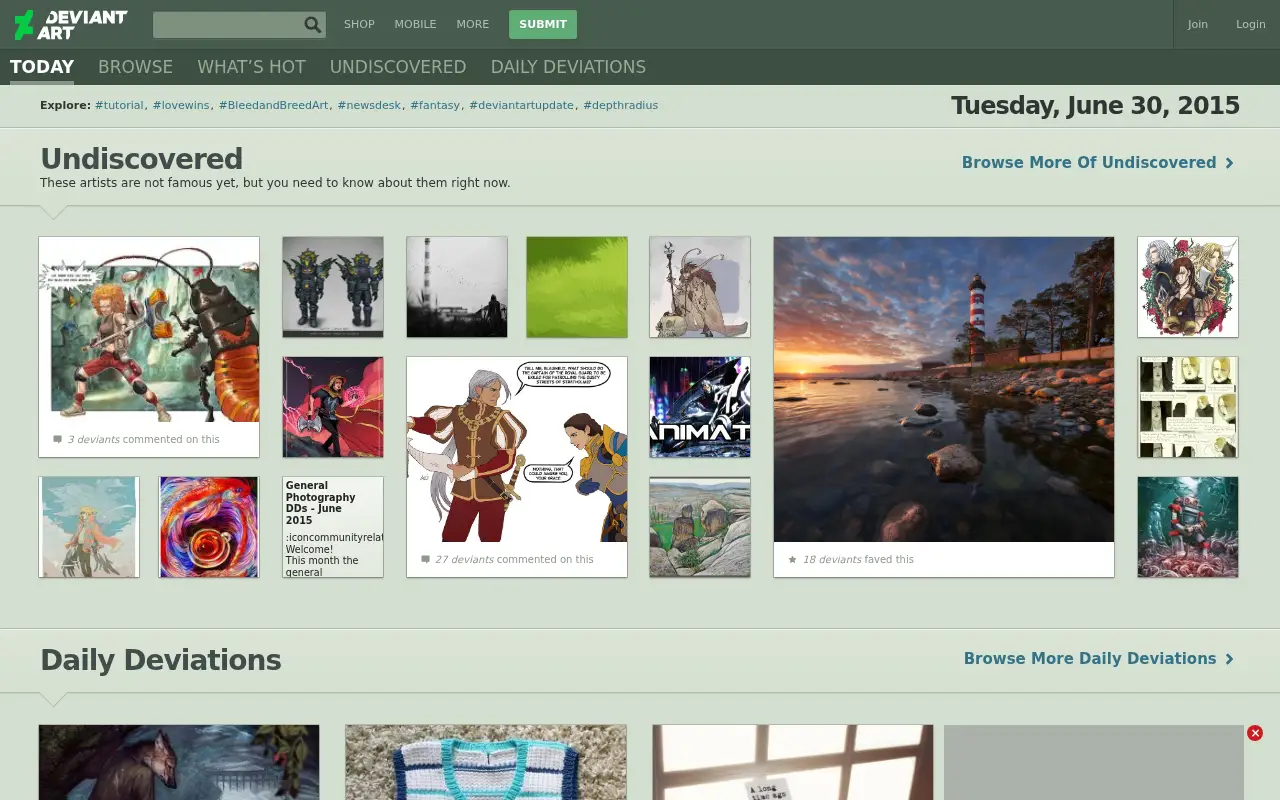The height and width of the screenshot is (800, 1280).
Task: Switch to the UNDISCOVERED tab
Action: click(x=398, y=67)
